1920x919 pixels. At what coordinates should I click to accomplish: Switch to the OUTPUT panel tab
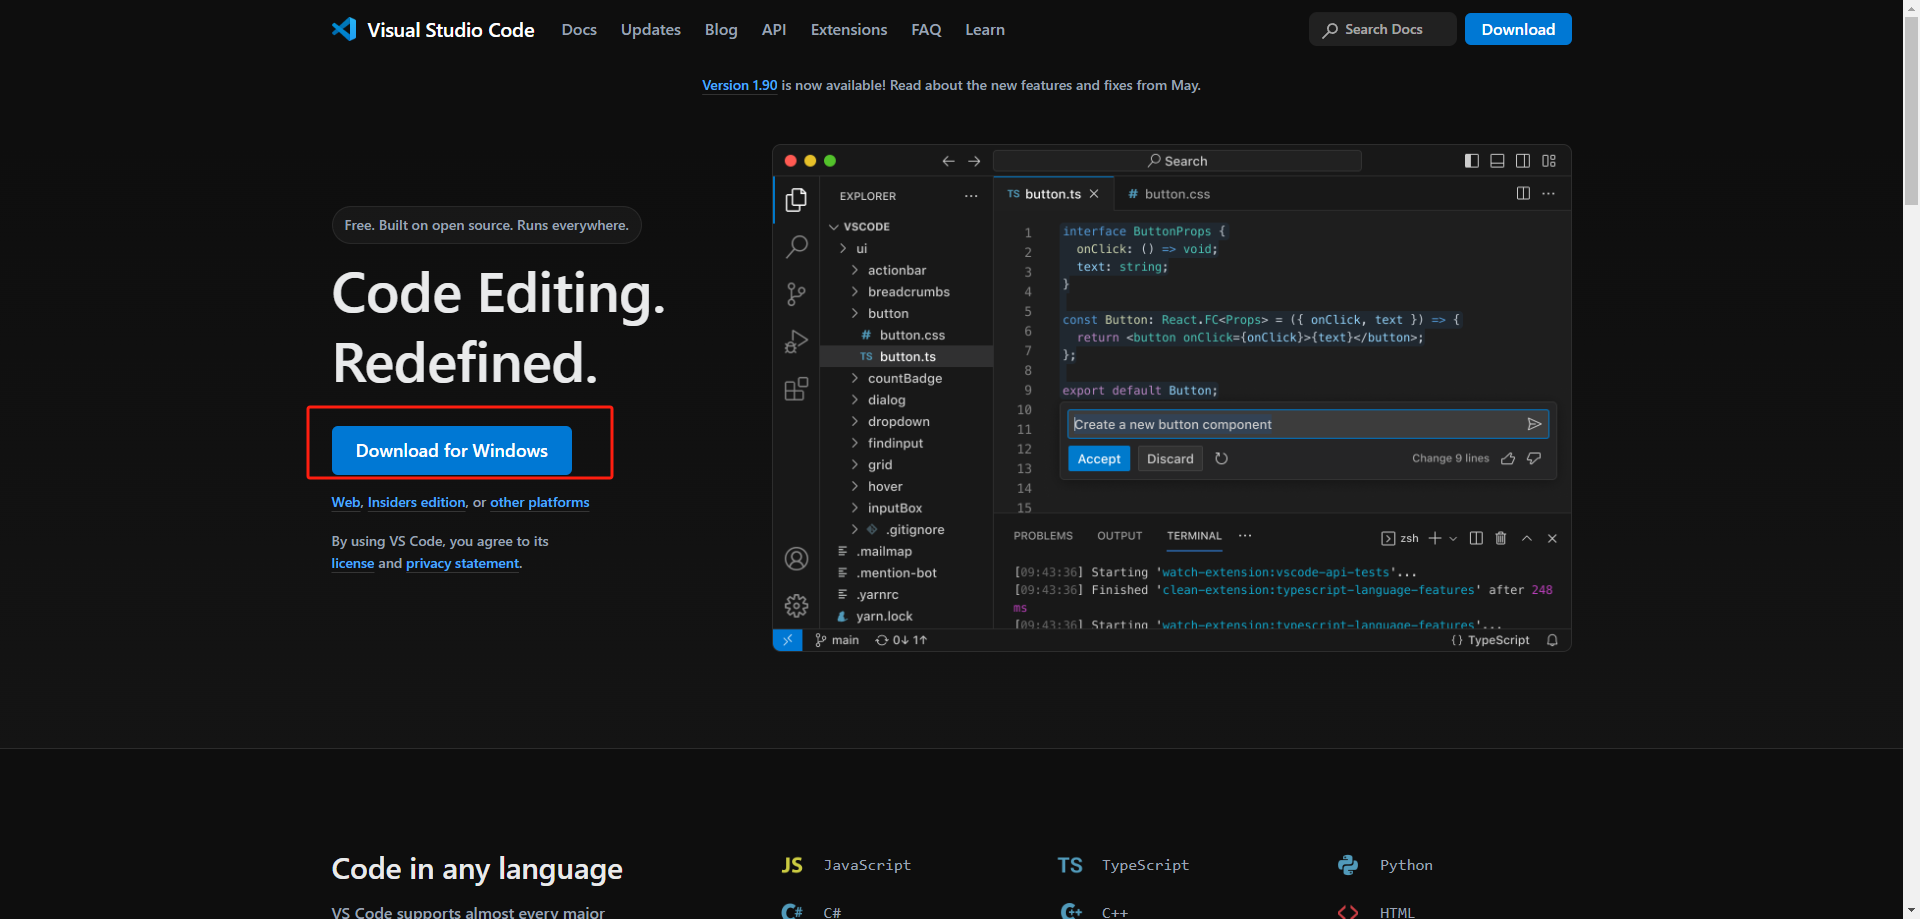click(1119, 536)
